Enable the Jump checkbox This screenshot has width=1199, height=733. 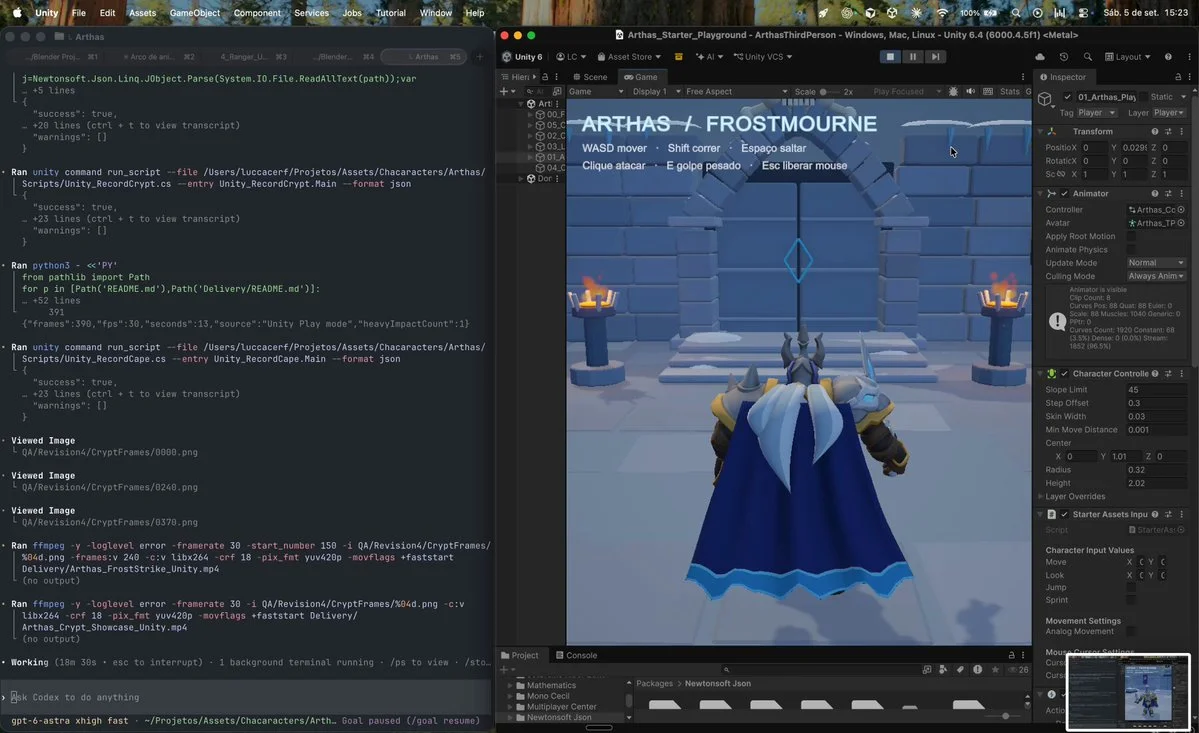tap(1131, 588)
